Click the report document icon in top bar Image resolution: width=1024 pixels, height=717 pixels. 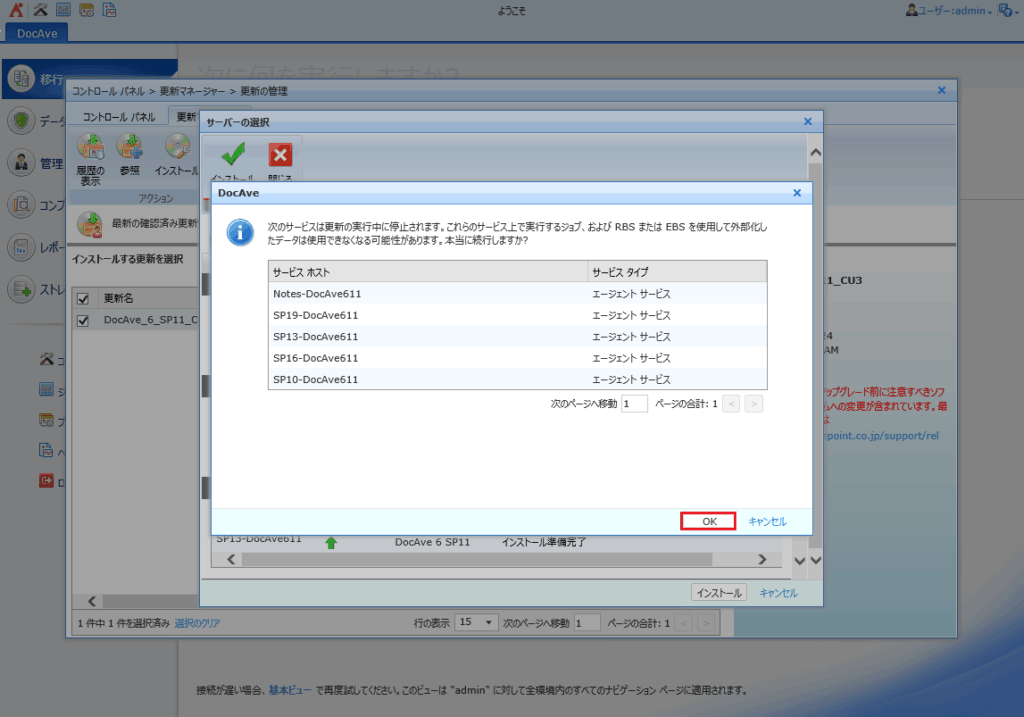[x=109, y=10]
